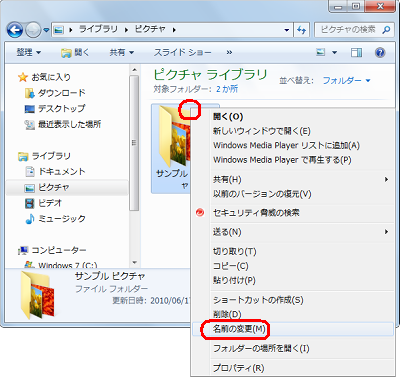Click the デスクトップ monitor icon
The height and width of the screenshot is (377, 400).
30,109
